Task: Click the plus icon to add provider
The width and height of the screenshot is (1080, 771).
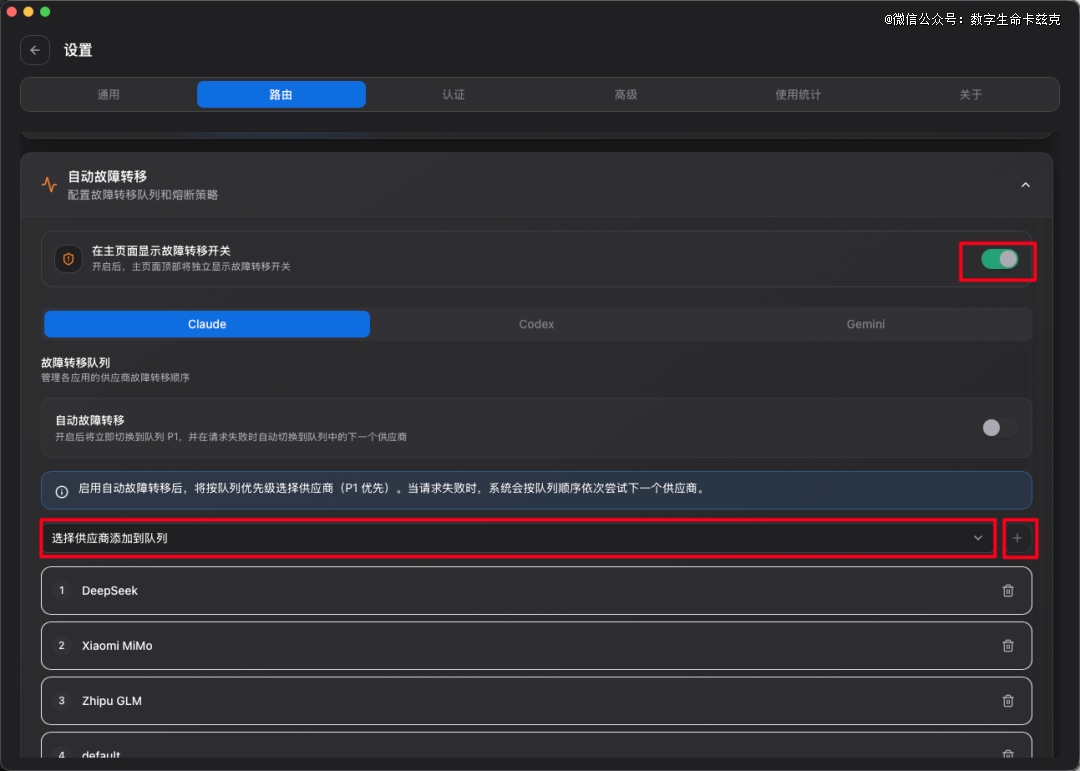Action: pyautogui.click(x=1018, y=538)
